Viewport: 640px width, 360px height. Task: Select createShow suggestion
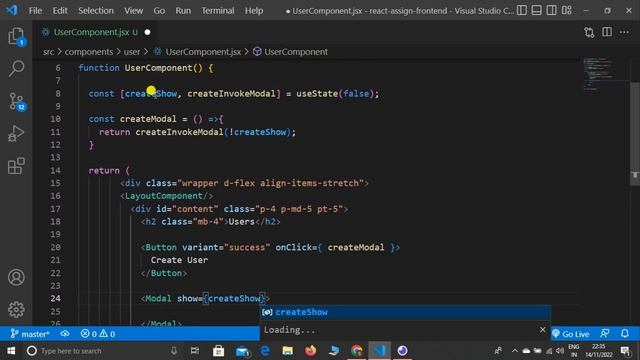pos(405,312)
